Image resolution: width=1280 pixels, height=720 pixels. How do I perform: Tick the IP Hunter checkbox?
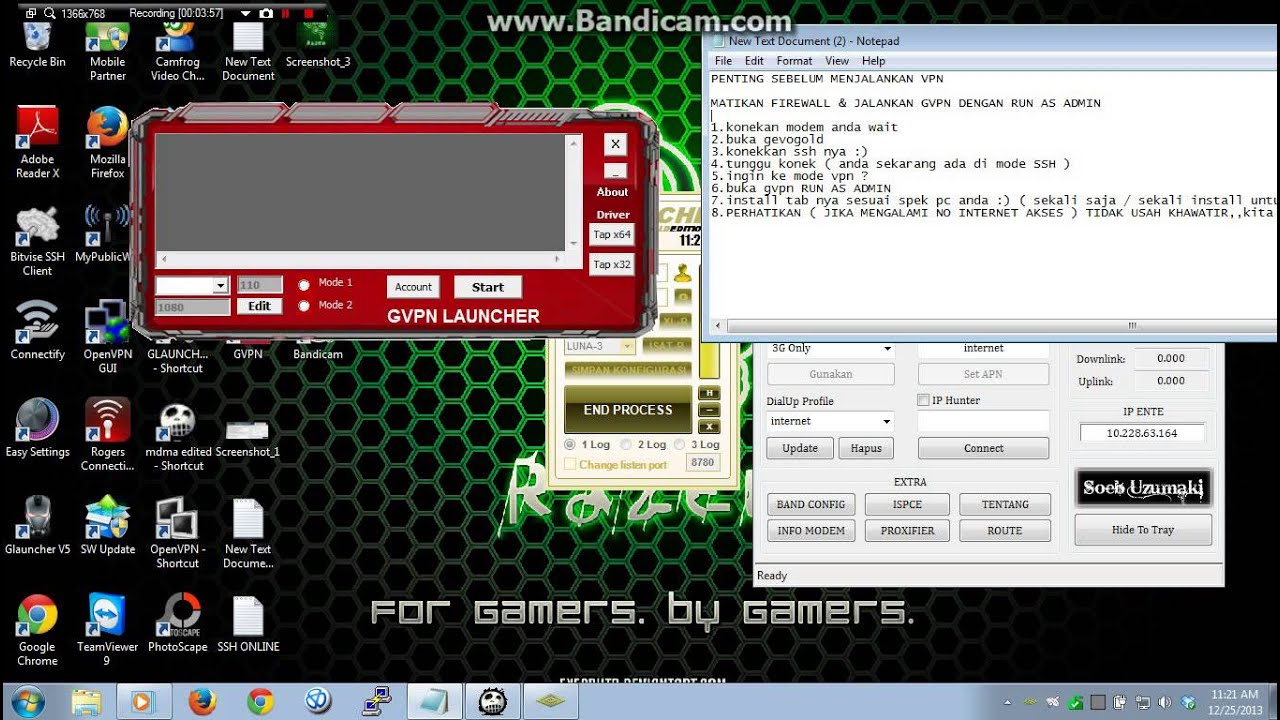923,400
